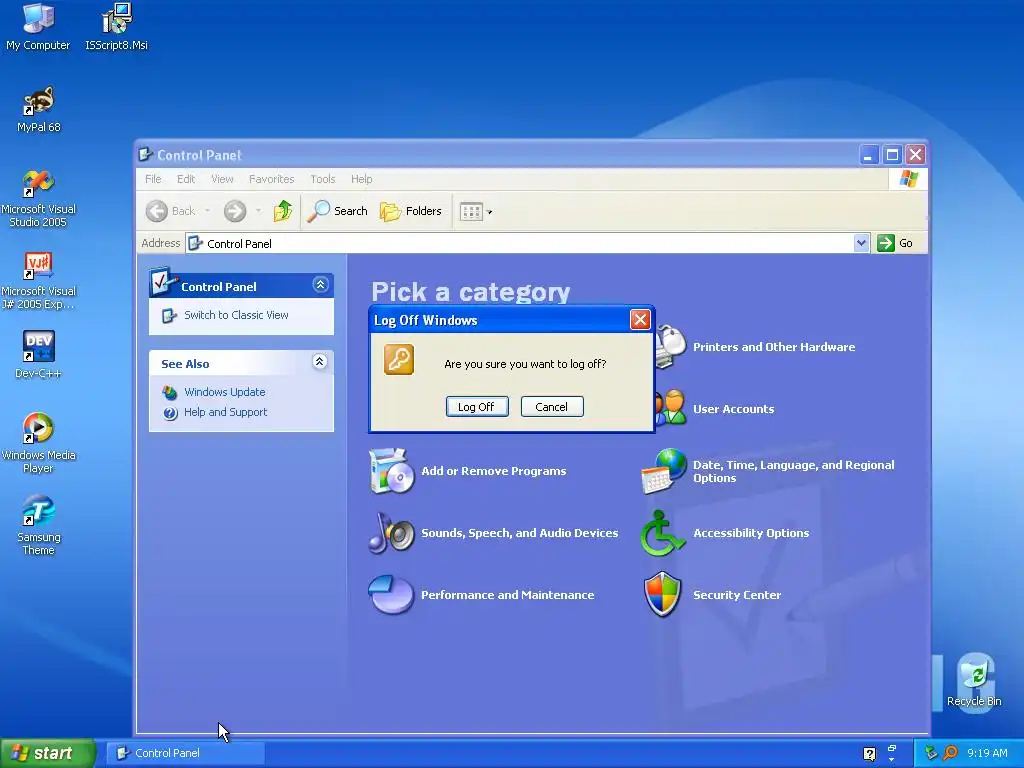Screen dimensions: 1024x768
Task: Open the View menu
Action: (x=222, y=179)
